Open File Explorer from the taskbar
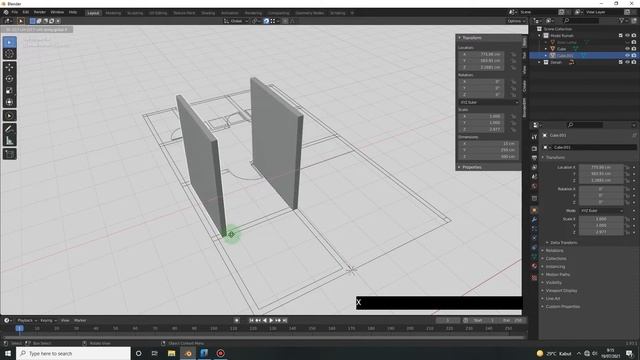 [x=171, y=353]
